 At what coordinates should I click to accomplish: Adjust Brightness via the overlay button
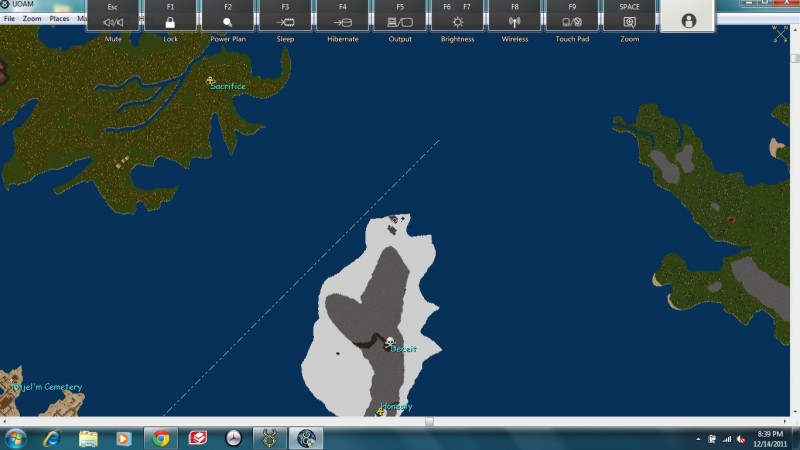point(458,21)
